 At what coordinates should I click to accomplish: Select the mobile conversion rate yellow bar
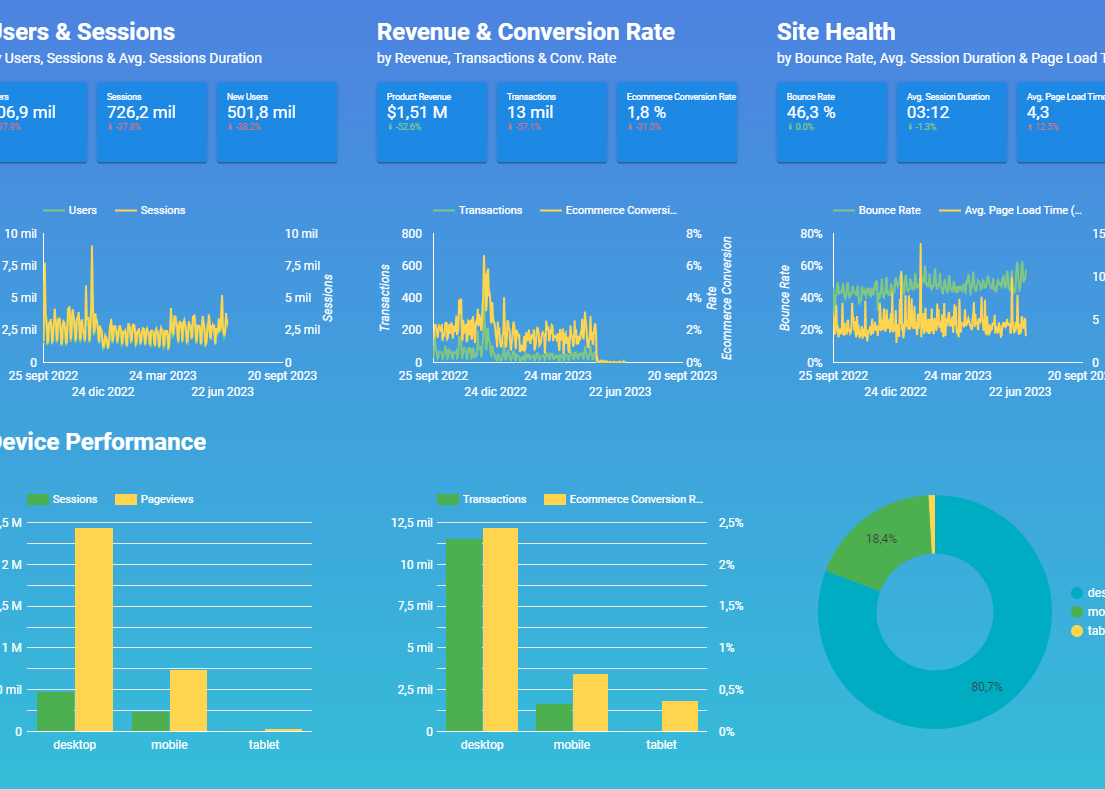(x=591, y=702)
